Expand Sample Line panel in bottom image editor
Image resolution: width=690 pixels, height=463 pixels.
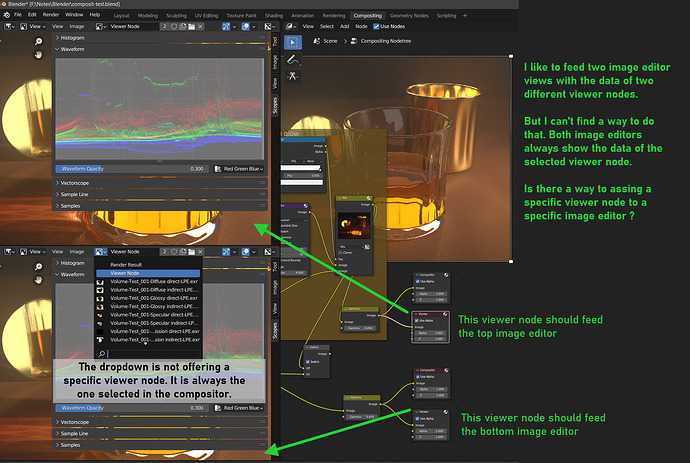(161, 434)
